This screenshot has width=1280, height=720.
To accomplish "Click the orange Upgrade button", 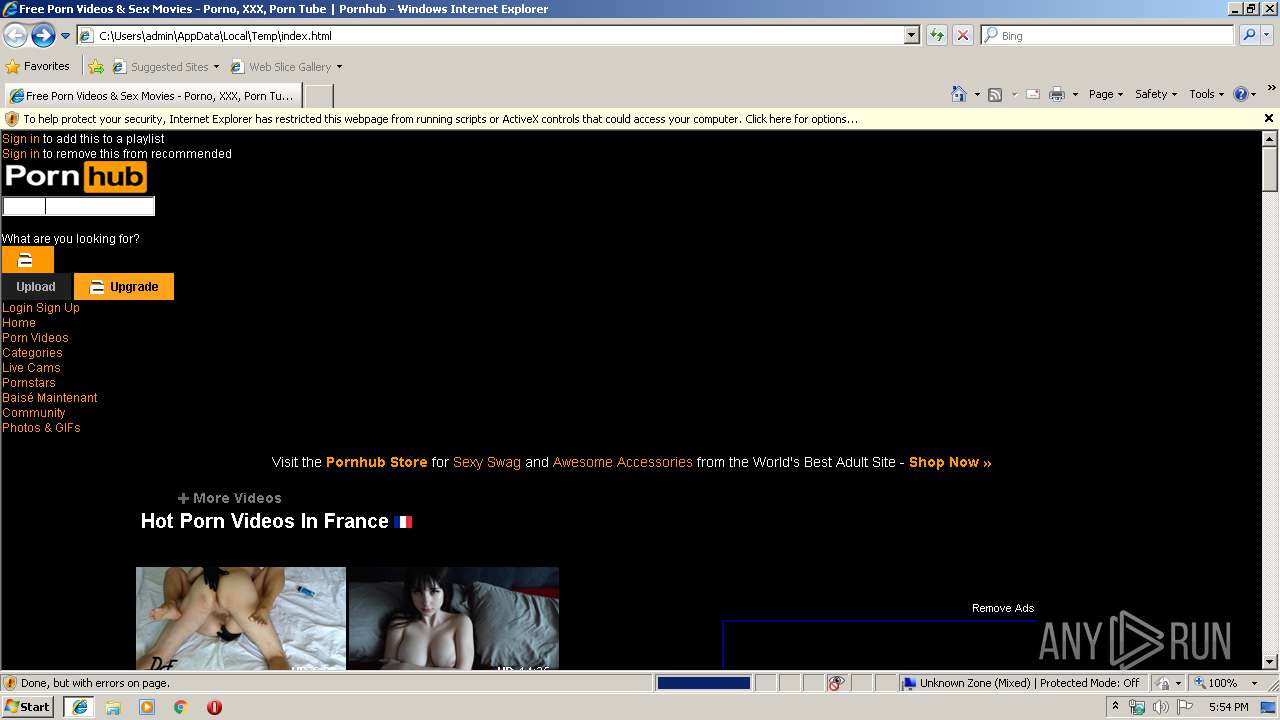I will click(x=124, y=287).
